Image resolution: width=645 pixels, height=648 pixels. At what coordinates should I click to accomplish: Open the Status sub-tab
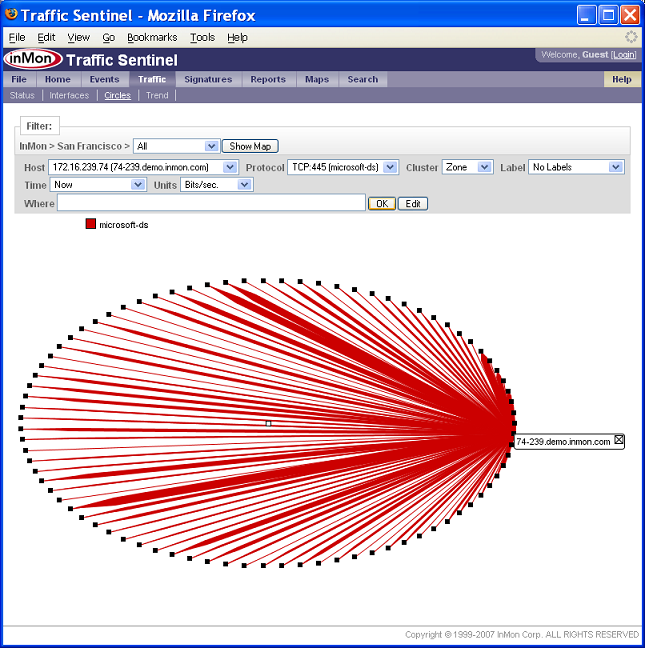[22, 95]
